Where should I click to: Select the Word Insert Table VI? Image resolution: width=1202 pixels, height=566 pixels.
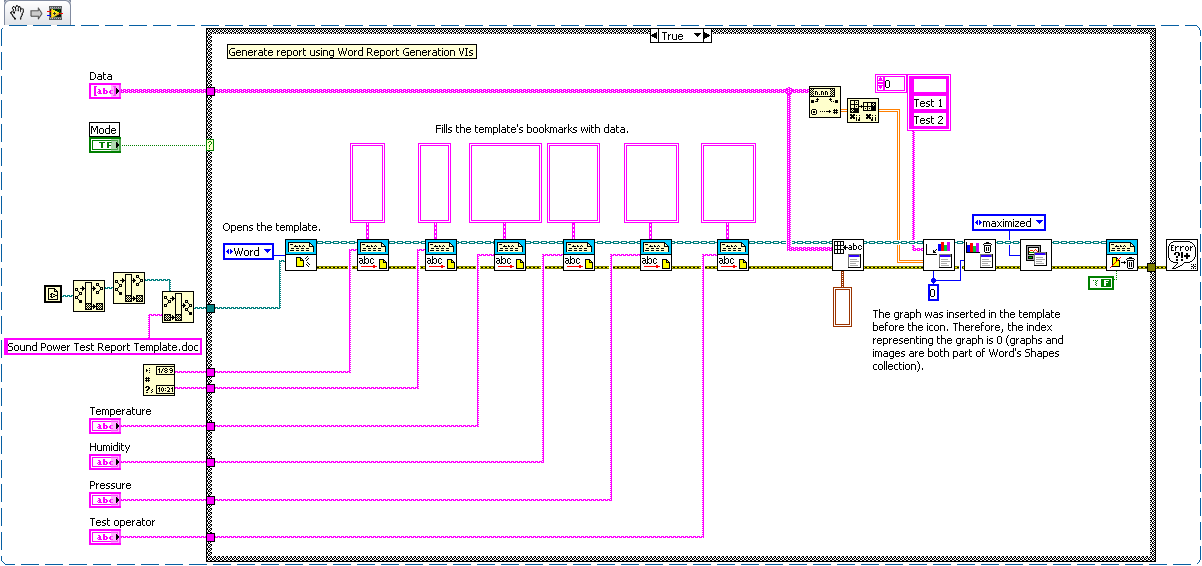847,255
